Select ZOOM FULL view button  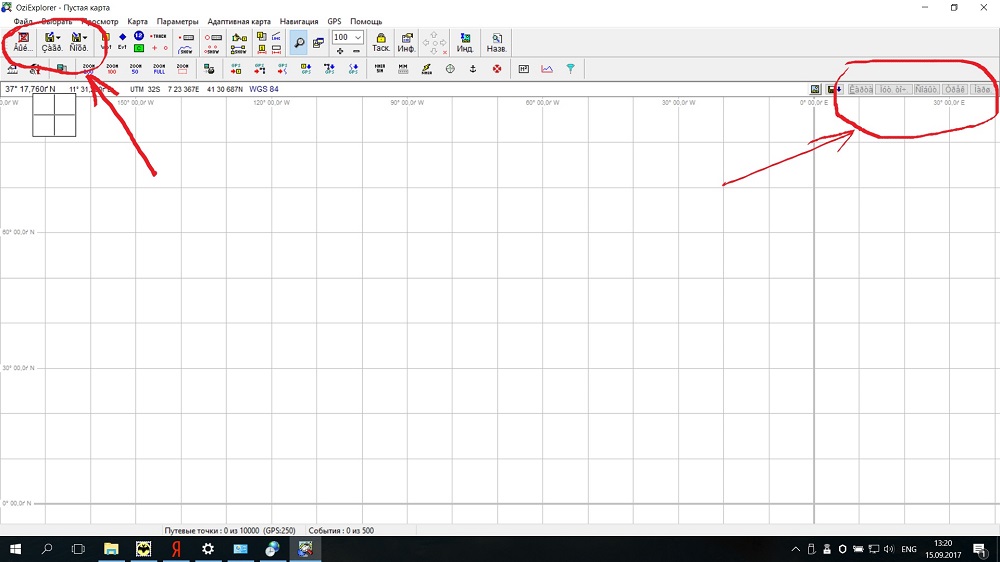(159, 69)
